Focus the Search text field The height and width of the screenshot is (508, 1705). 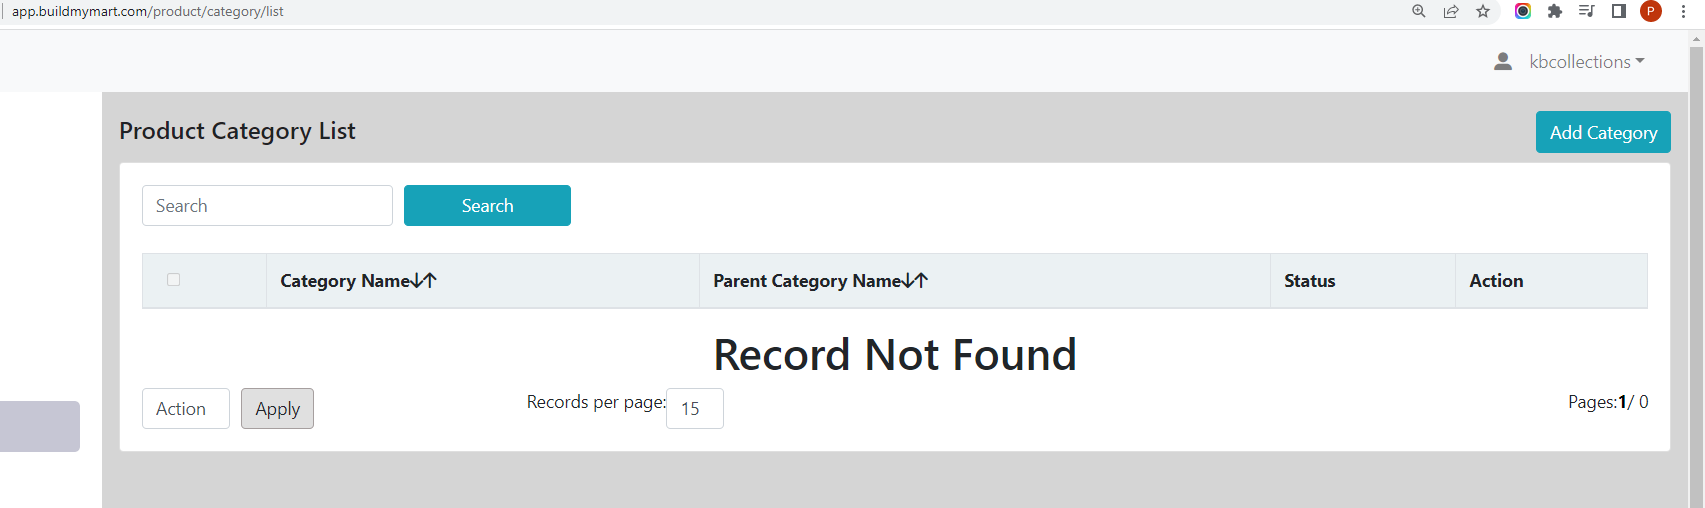pyautogui.click(x=267, y=206)
